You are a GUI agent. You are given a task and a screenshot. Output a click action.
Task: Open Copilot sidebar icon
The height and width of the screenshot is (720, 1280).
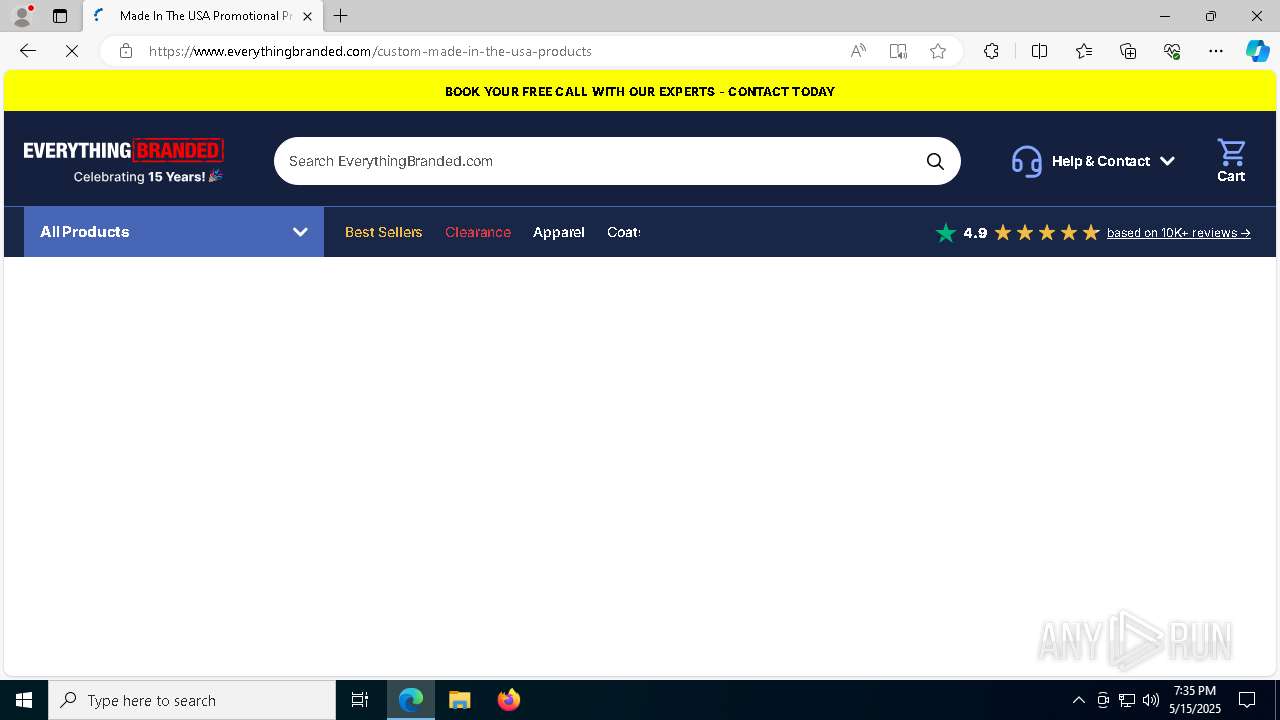tap(1258, 51)
